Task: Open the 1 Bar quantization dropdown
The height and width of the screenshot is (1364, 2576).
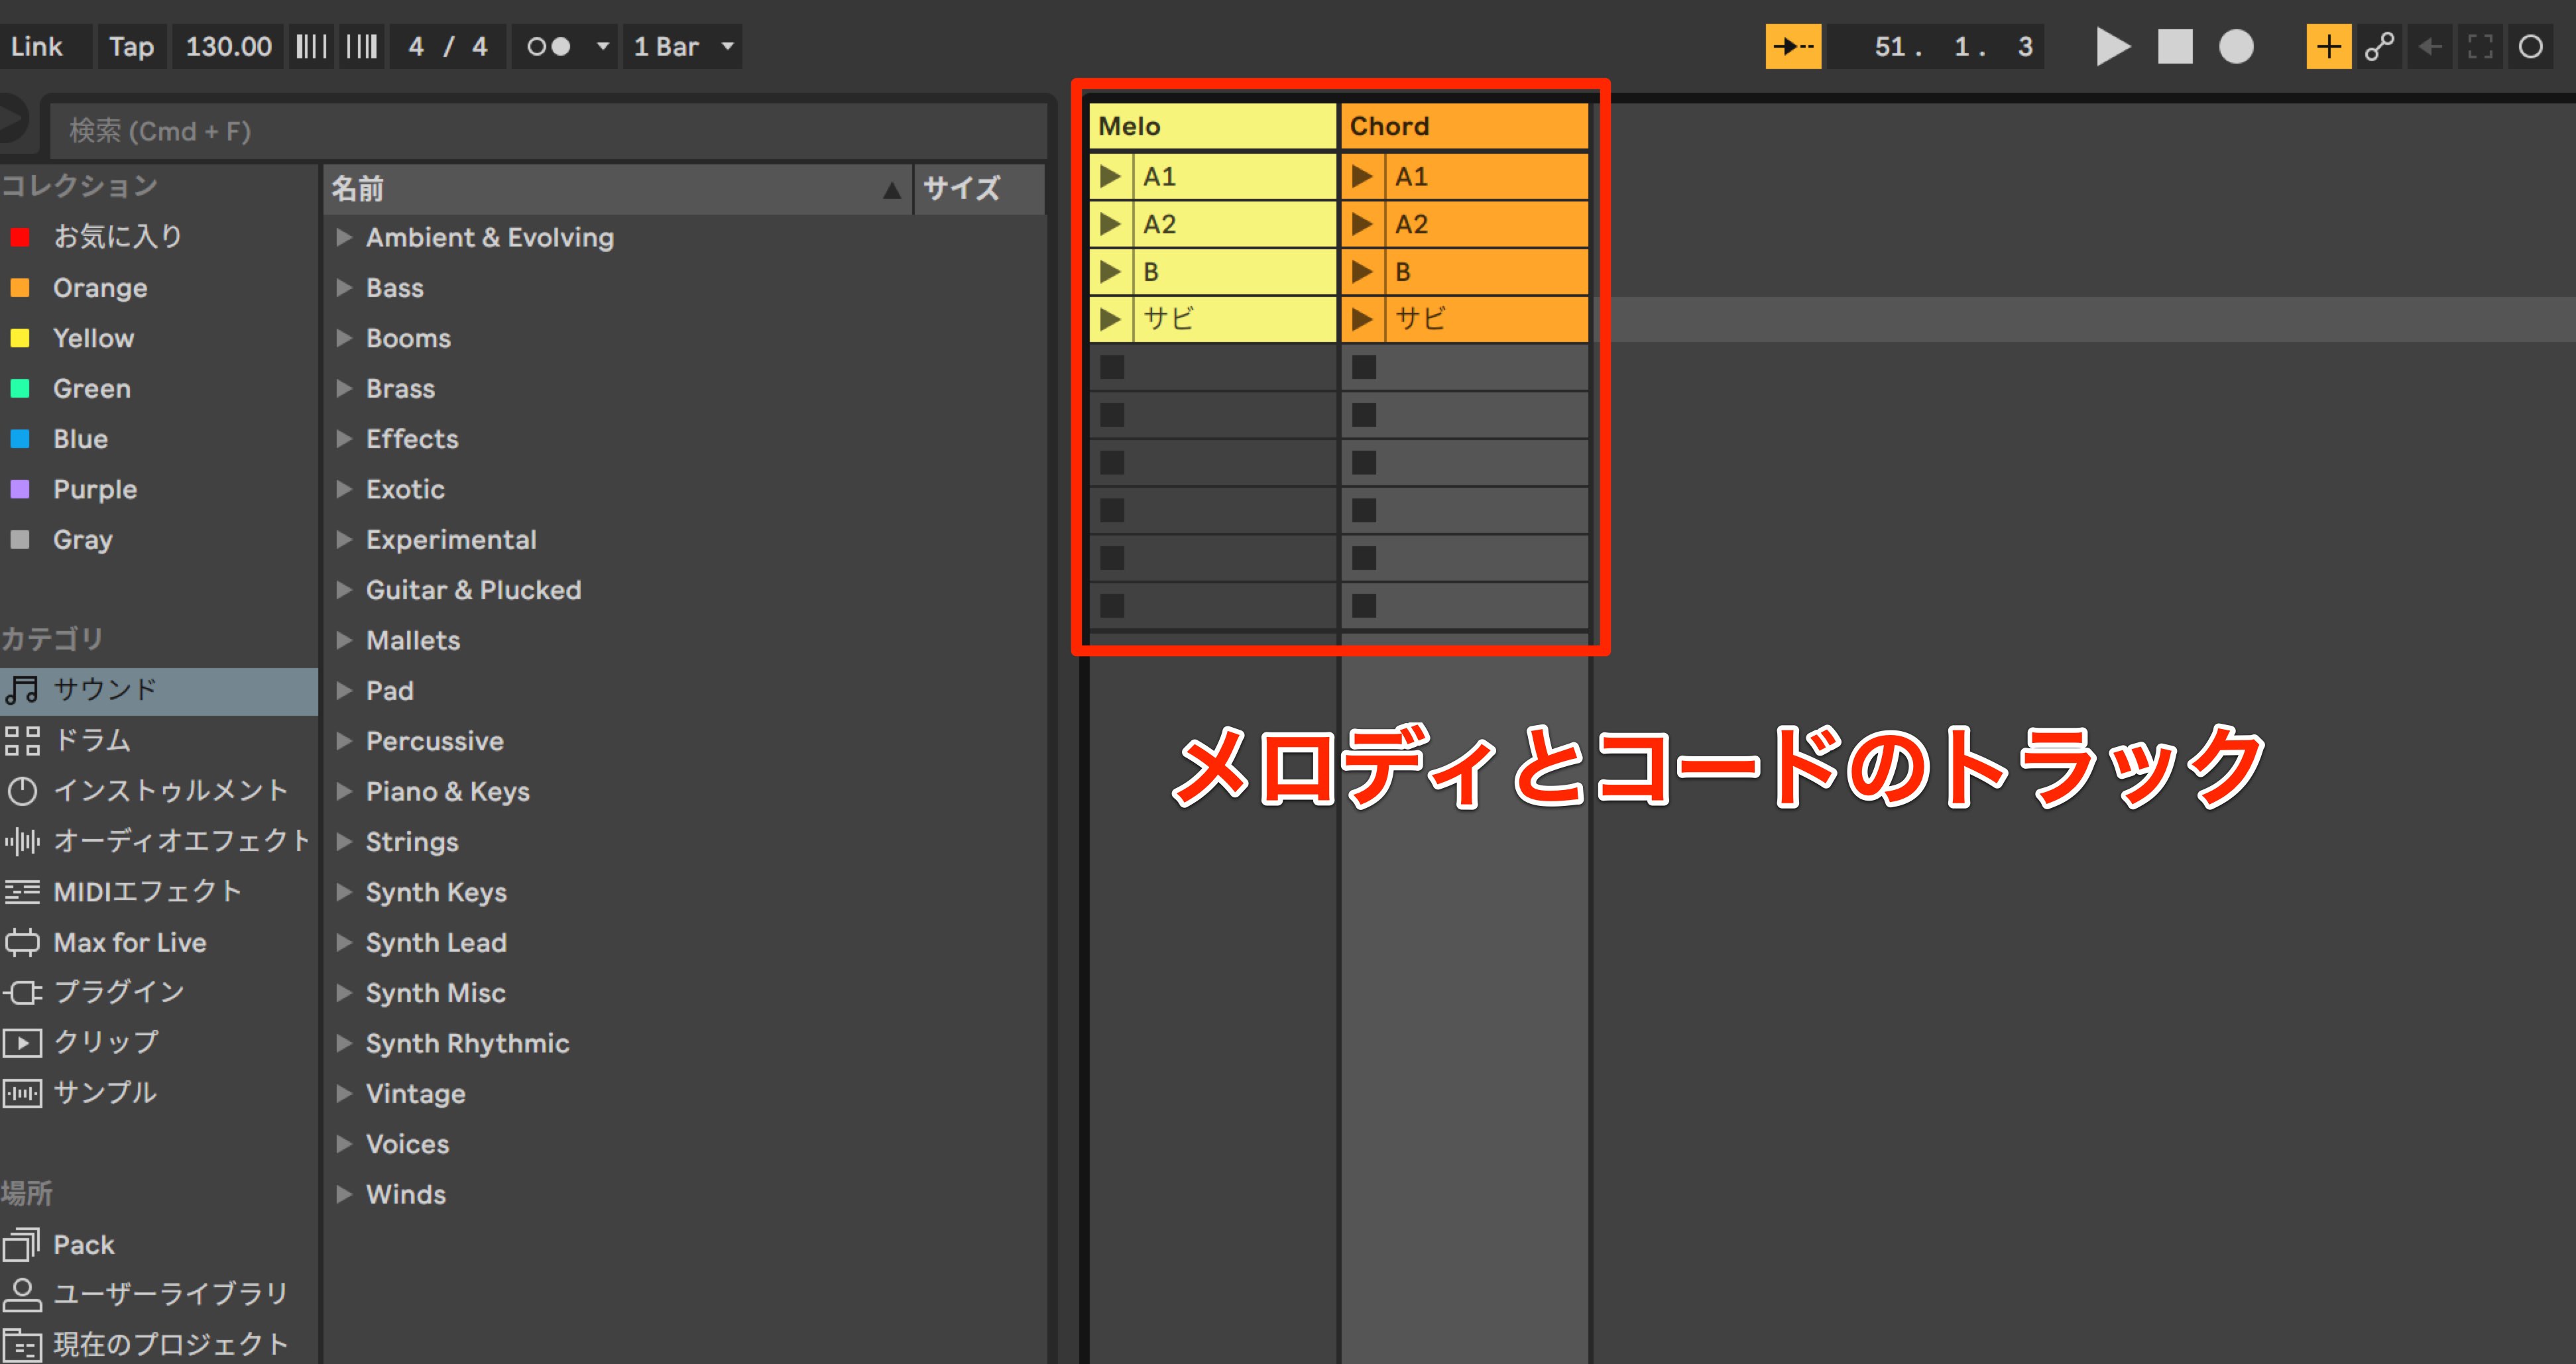Action: [683, 46]
